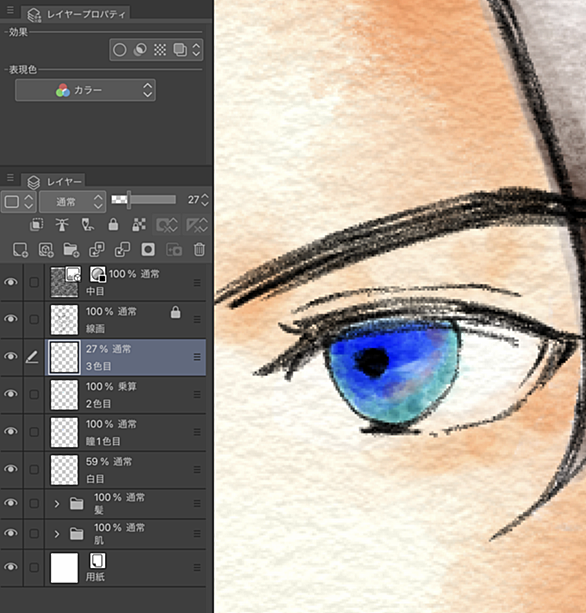Select the 中目 layer thumbnail
The height and width of the screenshot is (613, 586).
point(65,282)
